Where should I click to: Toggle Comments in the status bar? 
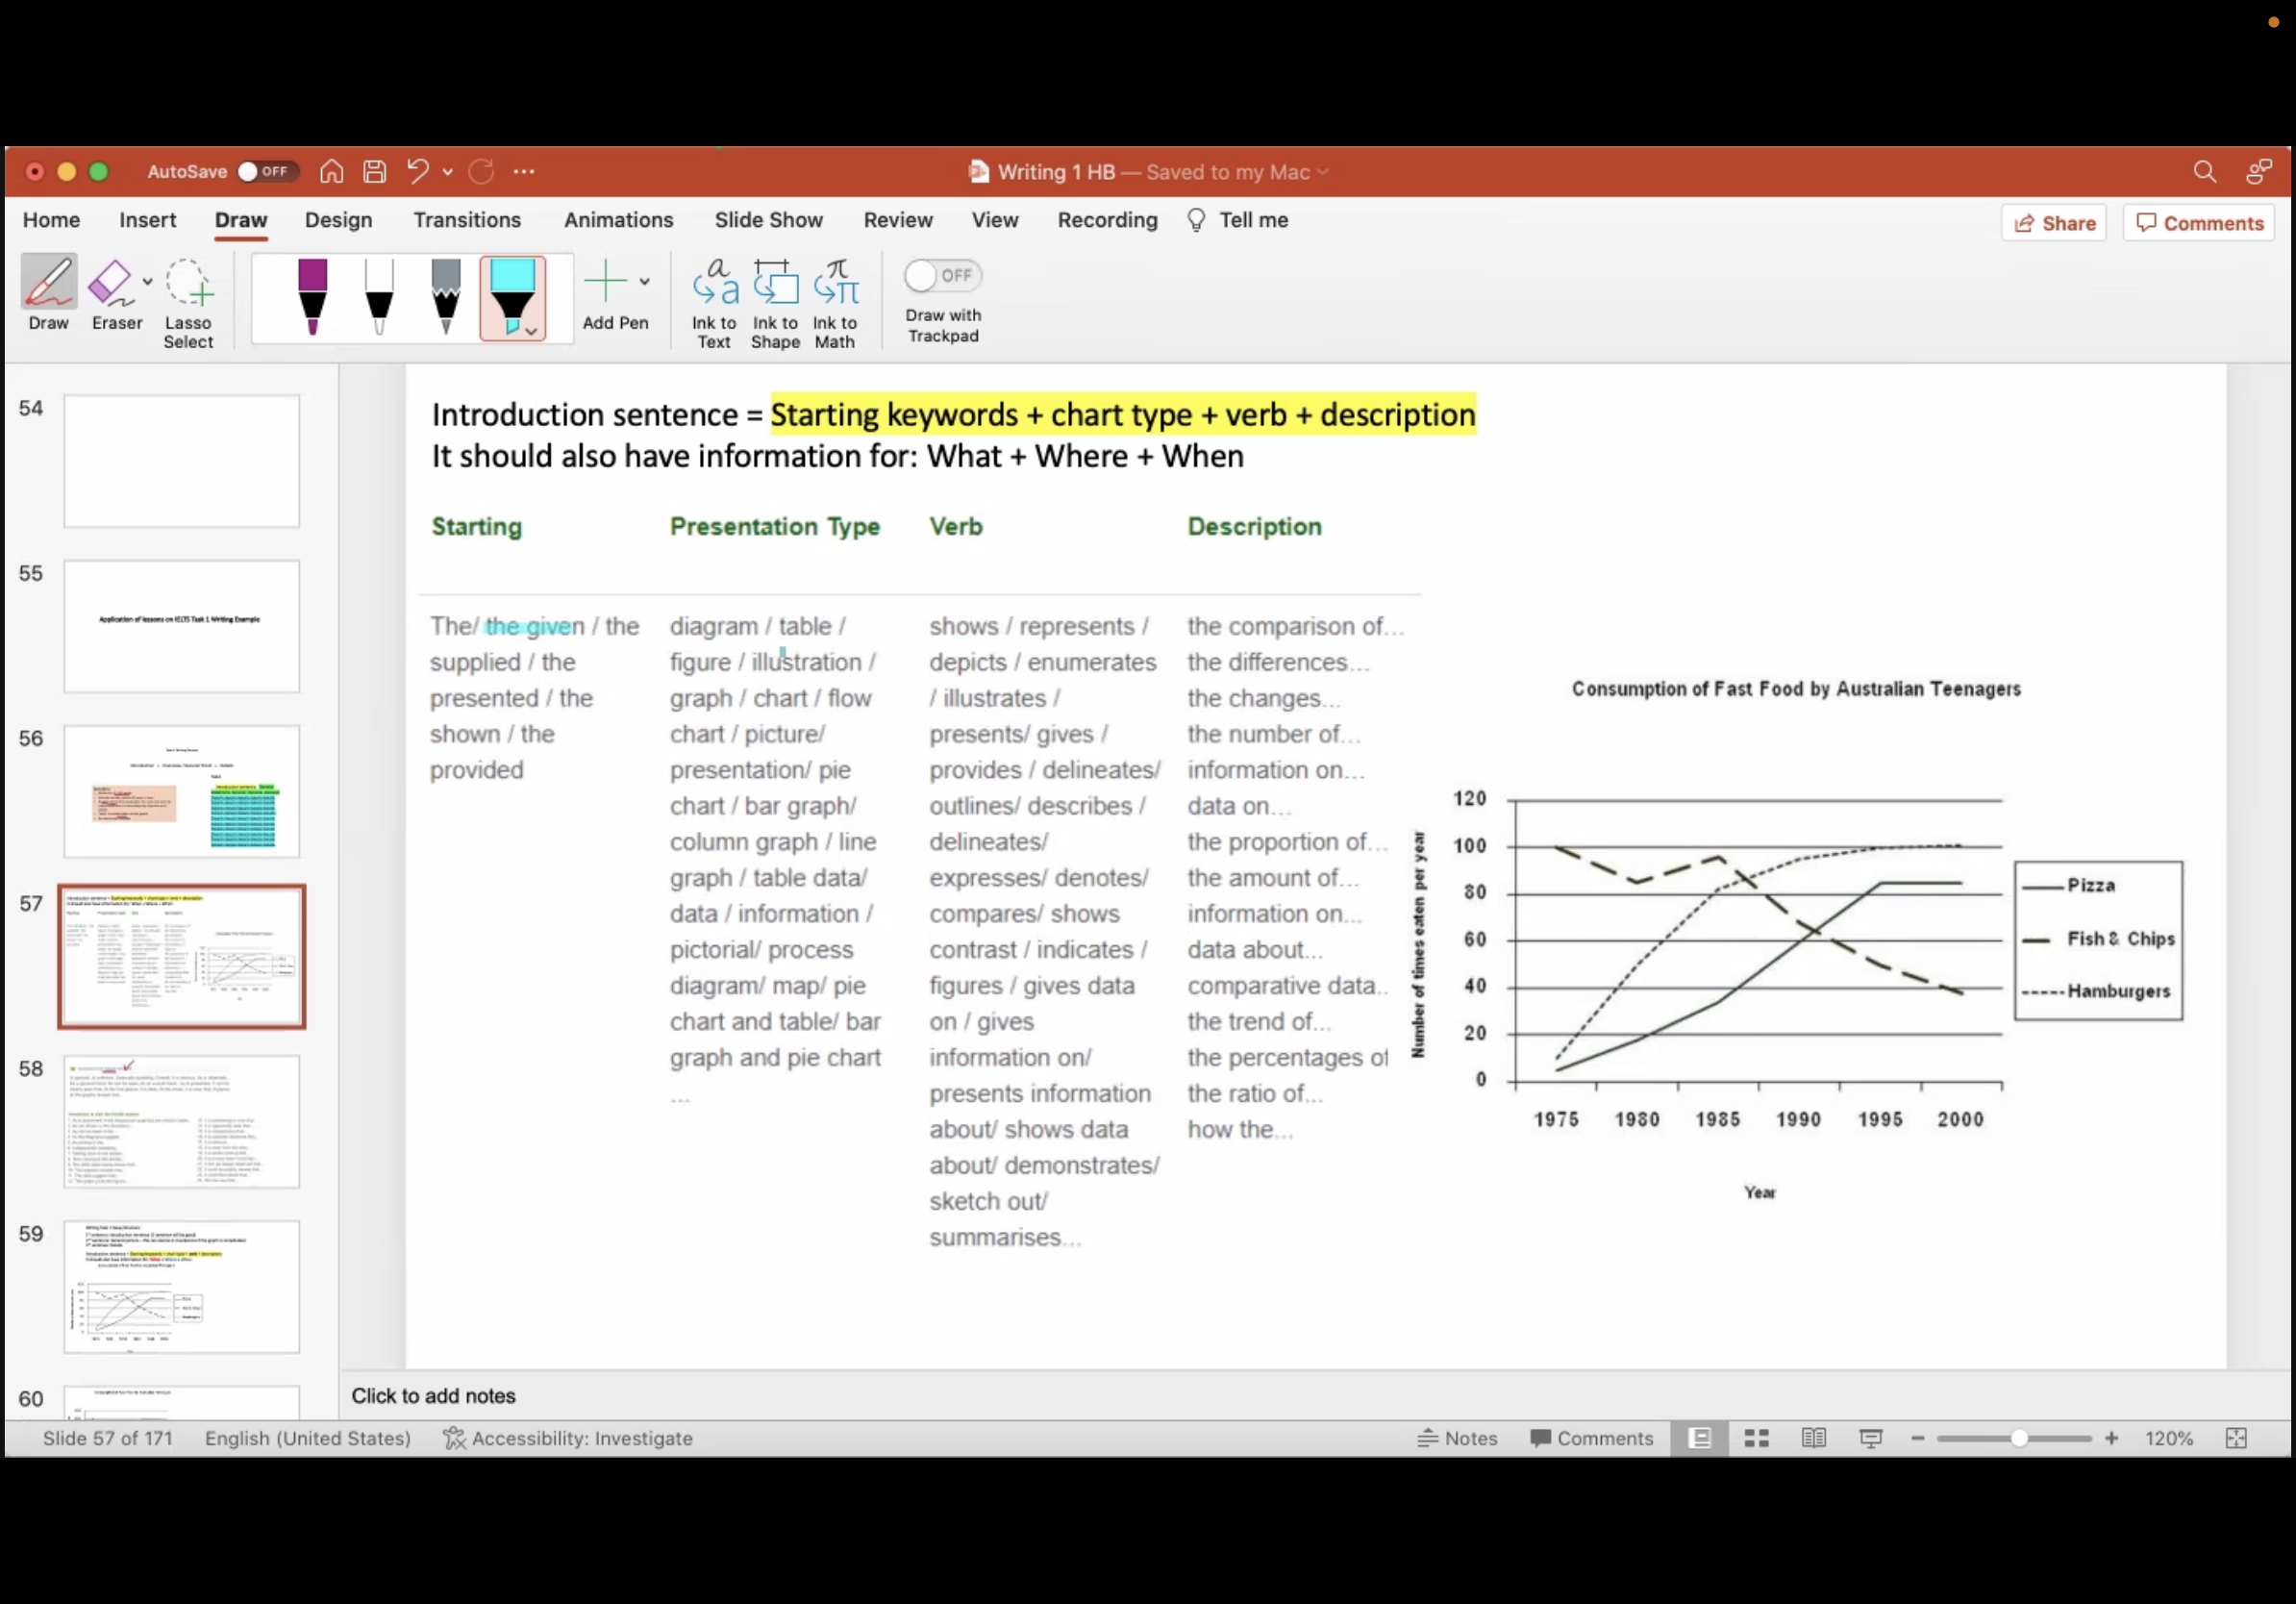point(1592,1438)
